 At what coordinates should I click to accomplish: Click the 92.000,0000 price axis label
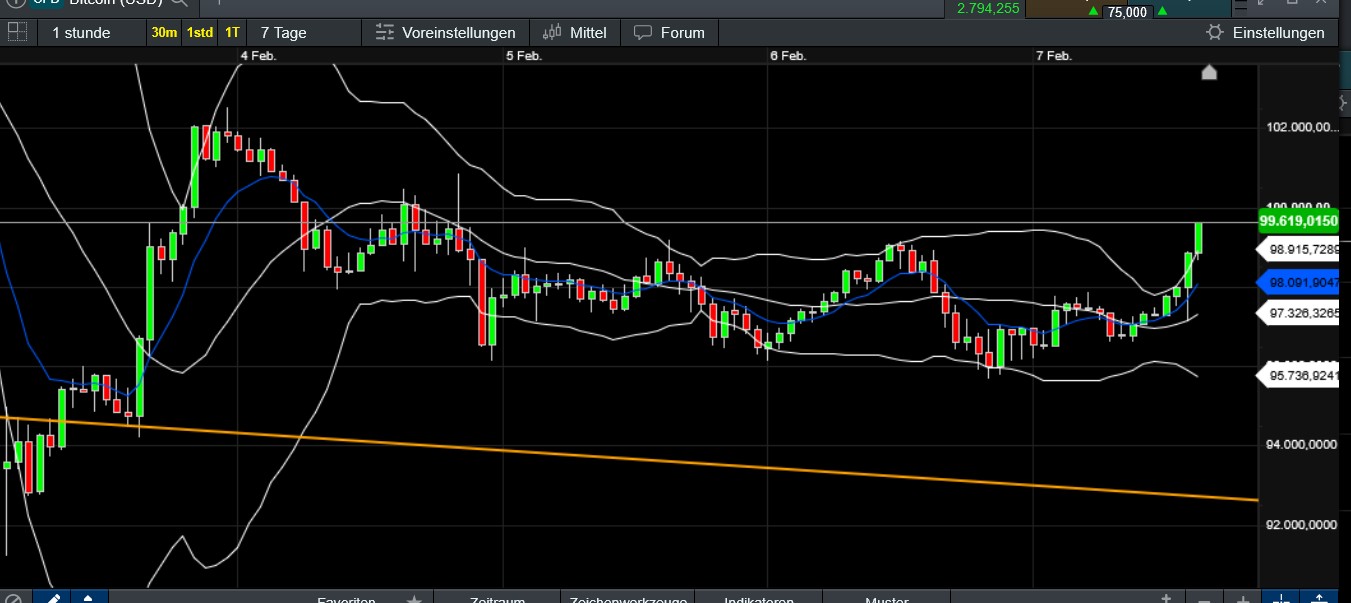1302,524
